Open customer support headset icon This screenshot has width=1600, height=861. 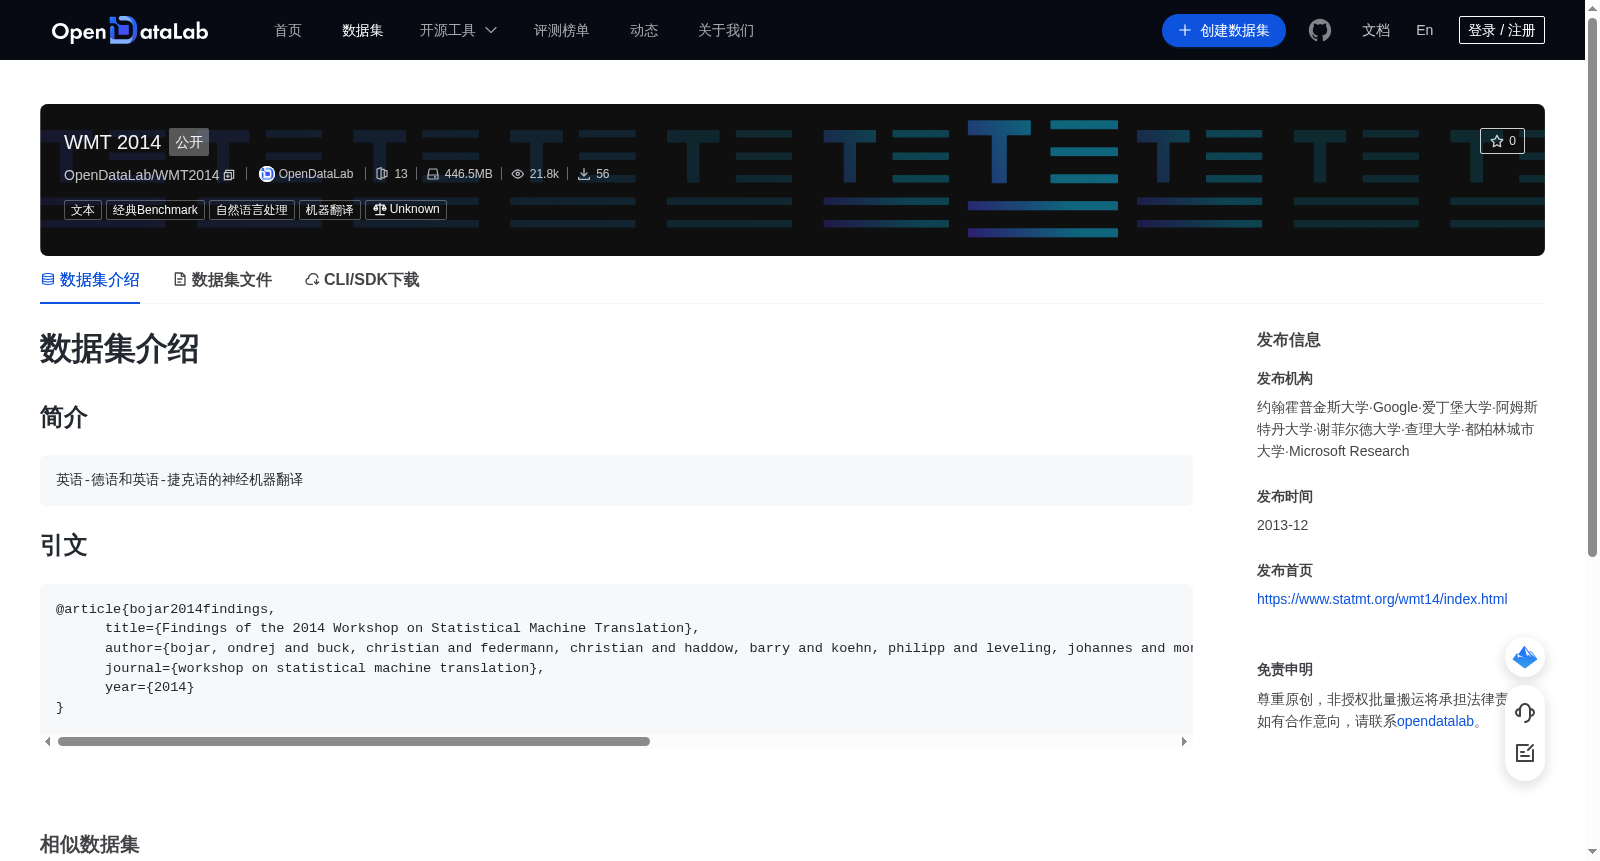(1525, 712)
